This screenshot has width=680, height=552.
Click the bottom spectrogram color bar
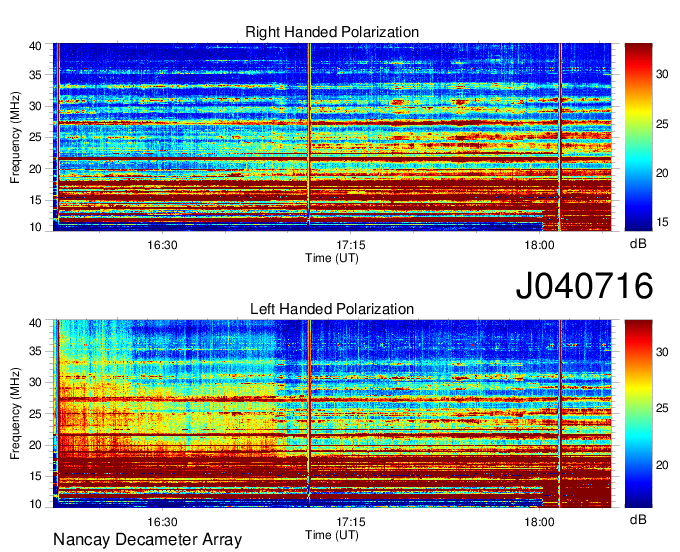click(x=638, y=414)
